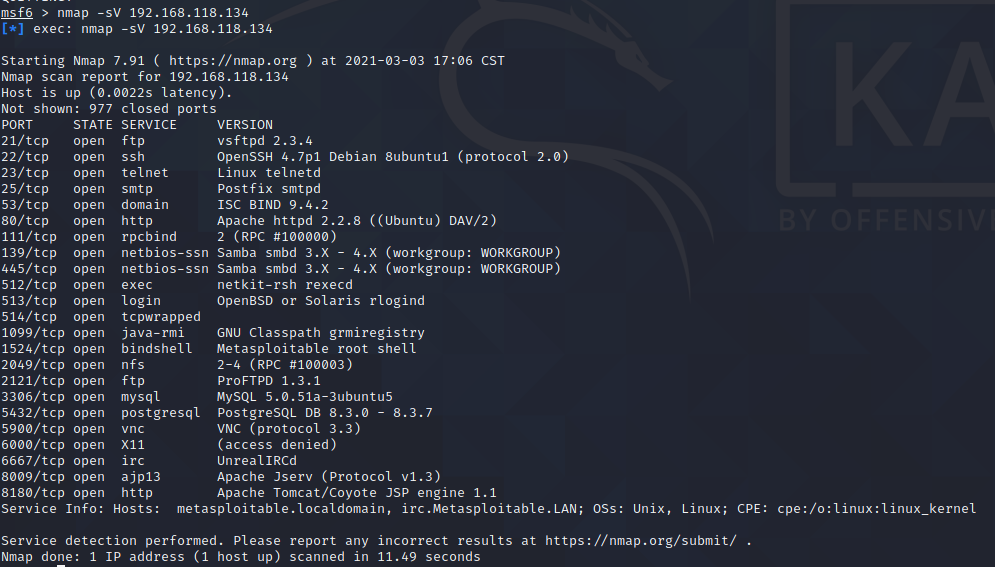Click the scanned IP 192.168.118.134 in the report line
Screen dimensions: 995x567
(x=228, y=77)
